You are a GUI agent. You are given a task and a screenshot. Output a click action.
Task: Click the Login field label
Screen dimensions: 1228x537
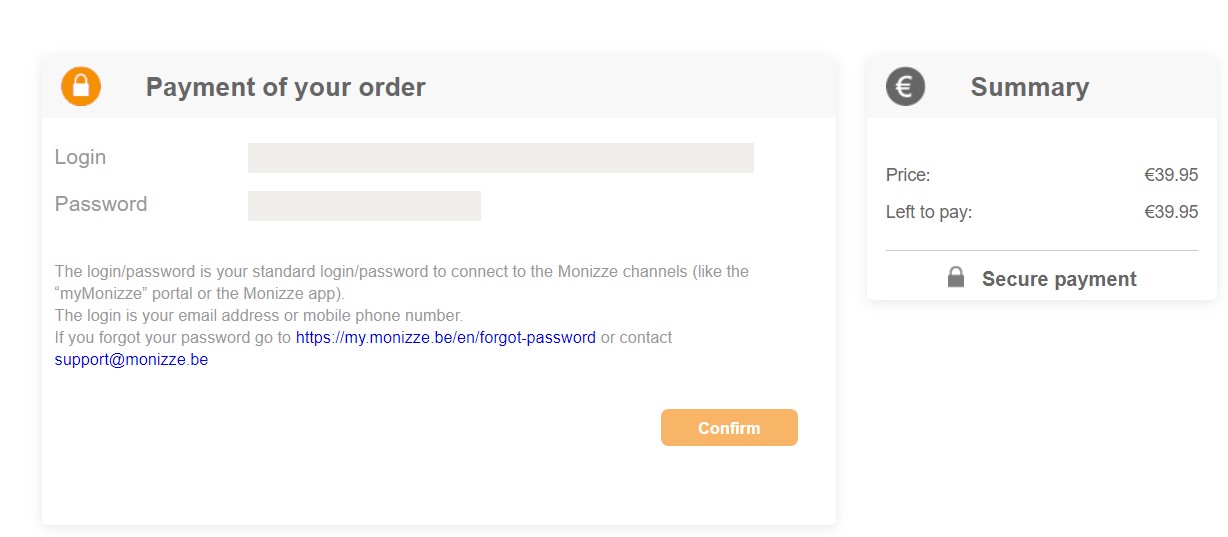point(80,157)
